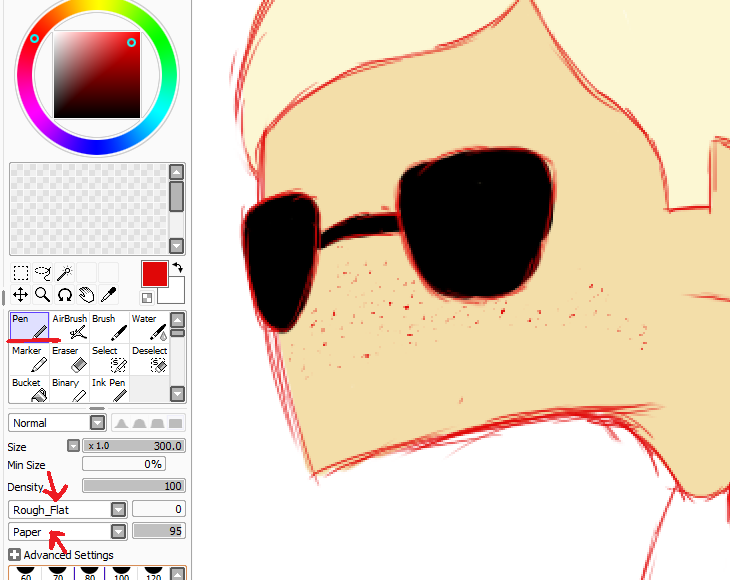Select the Brush tool
This screenshot has height=580, width=730.
click(109, 326)
